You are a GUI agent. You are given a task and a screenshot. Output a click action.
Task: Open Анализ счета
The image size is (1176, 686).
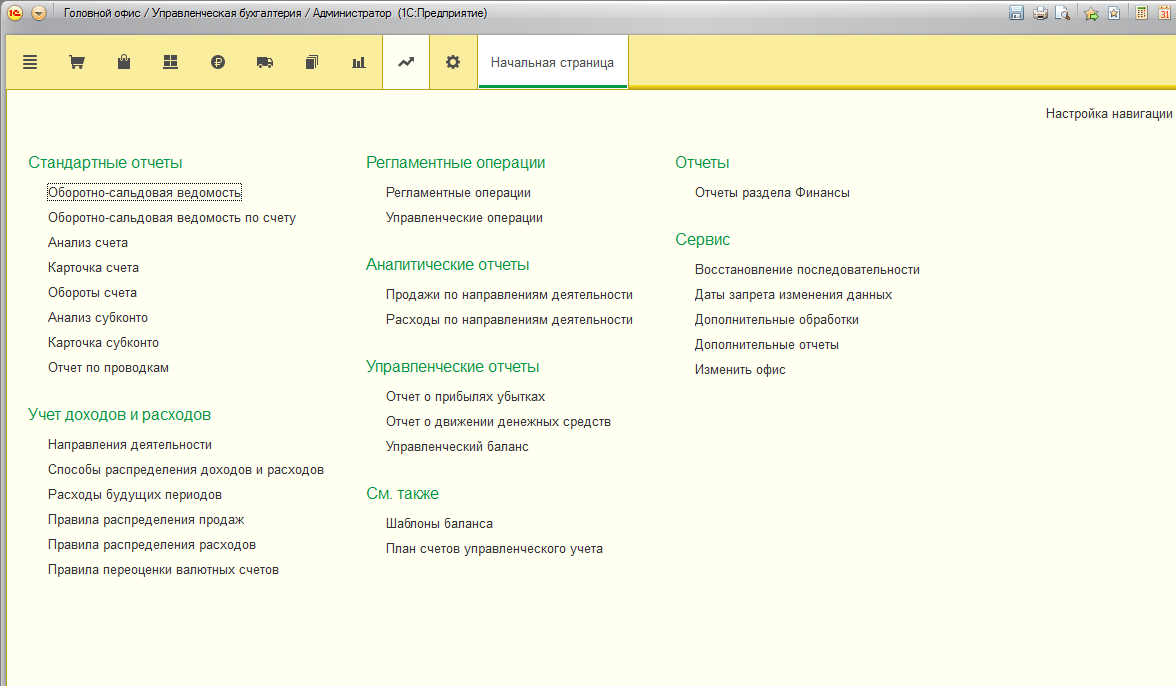point(88,242)
